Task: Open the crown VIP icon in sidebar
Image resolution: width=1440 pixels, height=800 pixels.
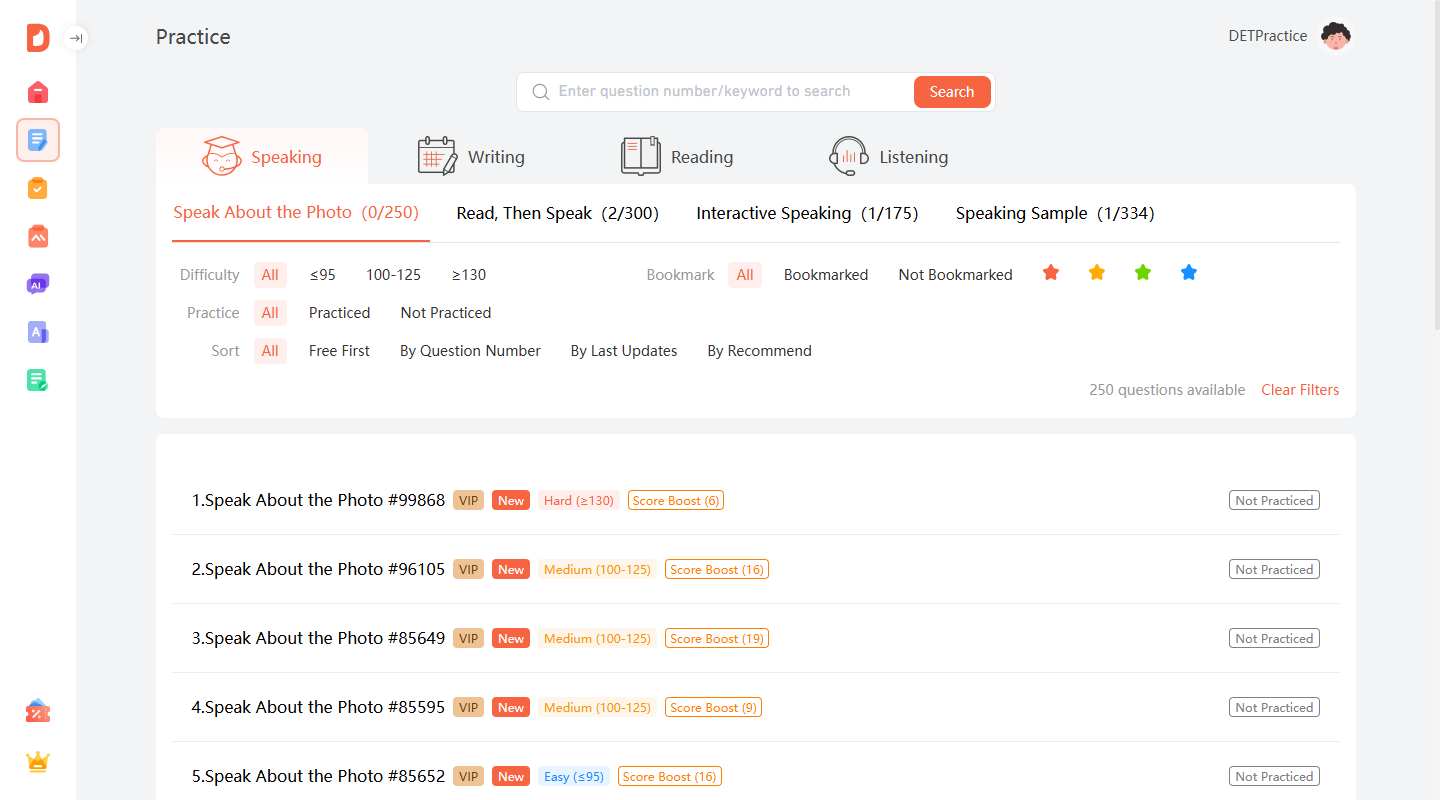Action: click(x=38, y=762)
